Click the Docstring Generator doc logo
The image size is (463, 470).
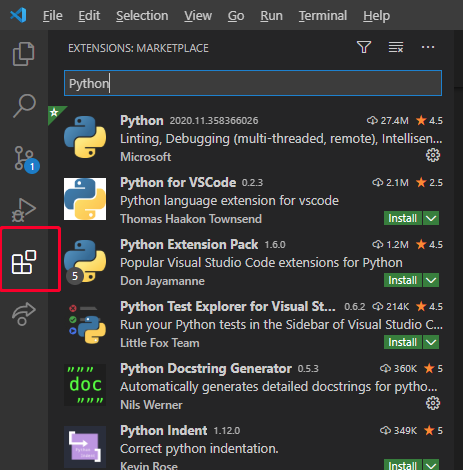pos(85,385)
